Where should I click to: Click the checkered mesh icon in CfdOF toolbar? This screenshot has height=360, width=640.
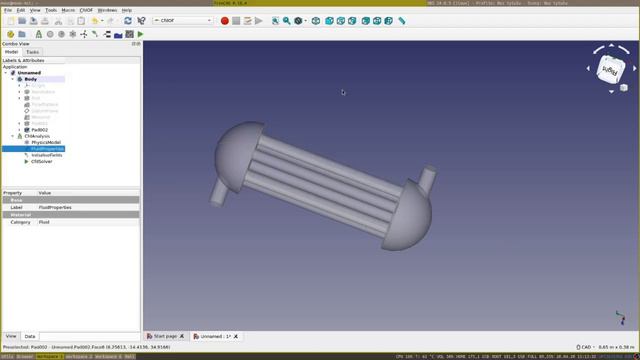click(x=129, y=34)
